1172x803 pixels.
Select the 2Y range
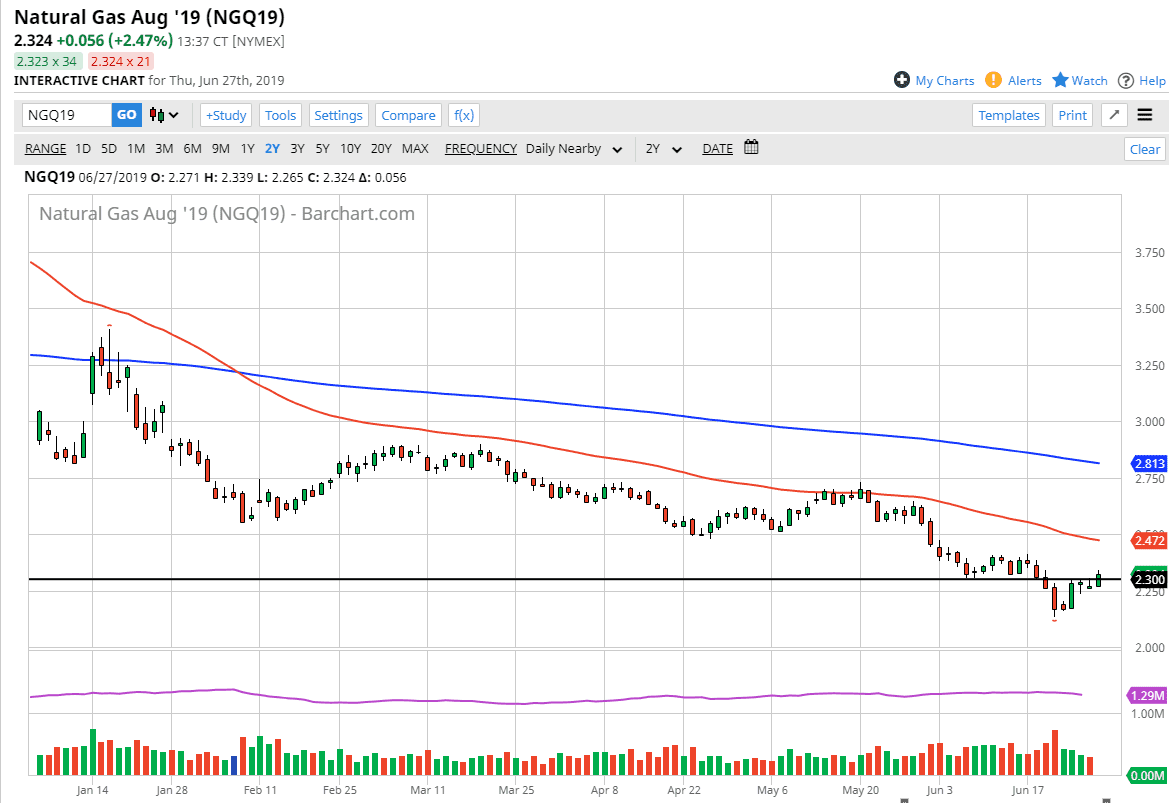pos(272,149)
